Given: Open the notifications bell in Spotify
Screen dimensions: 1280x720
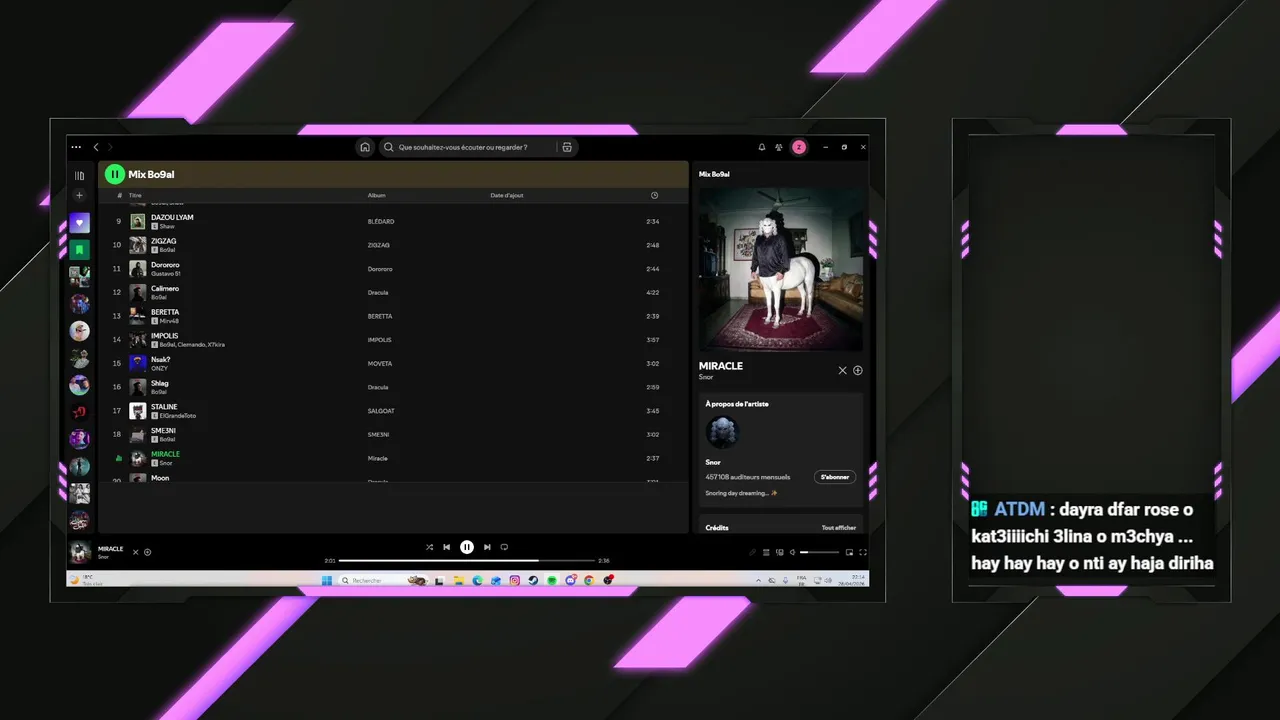Looking at the screenshot, I should (762, 147).
